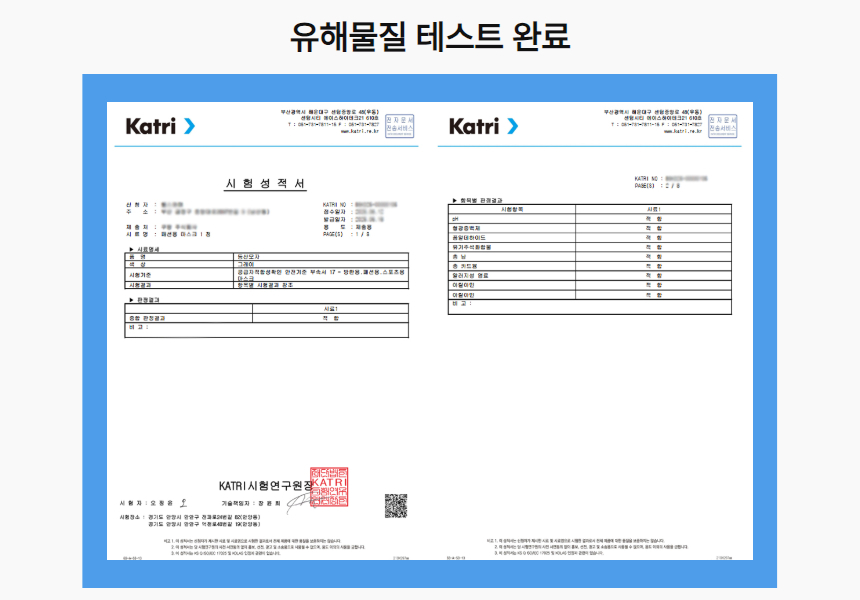Screen dimensions: 860x600
Task: Click the 비고 remark cell on the right page
Action: [590, 307]
